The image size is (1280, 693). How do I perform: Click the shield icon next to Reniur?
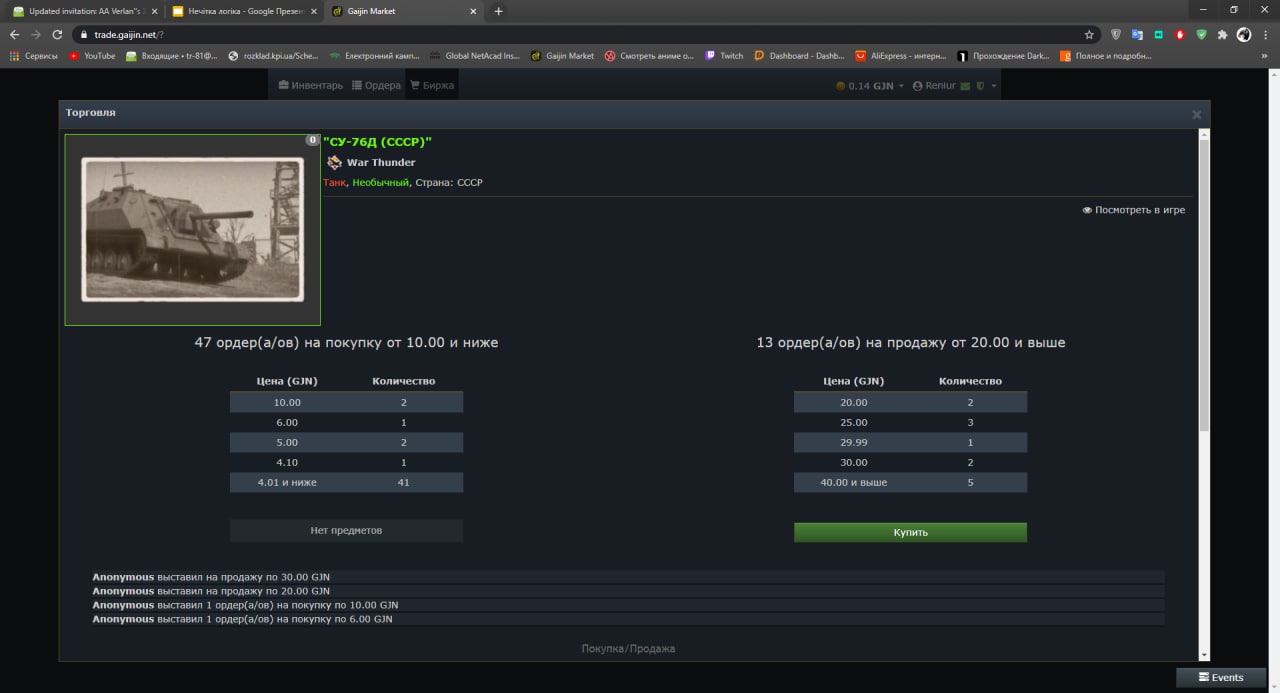(980, 86)
